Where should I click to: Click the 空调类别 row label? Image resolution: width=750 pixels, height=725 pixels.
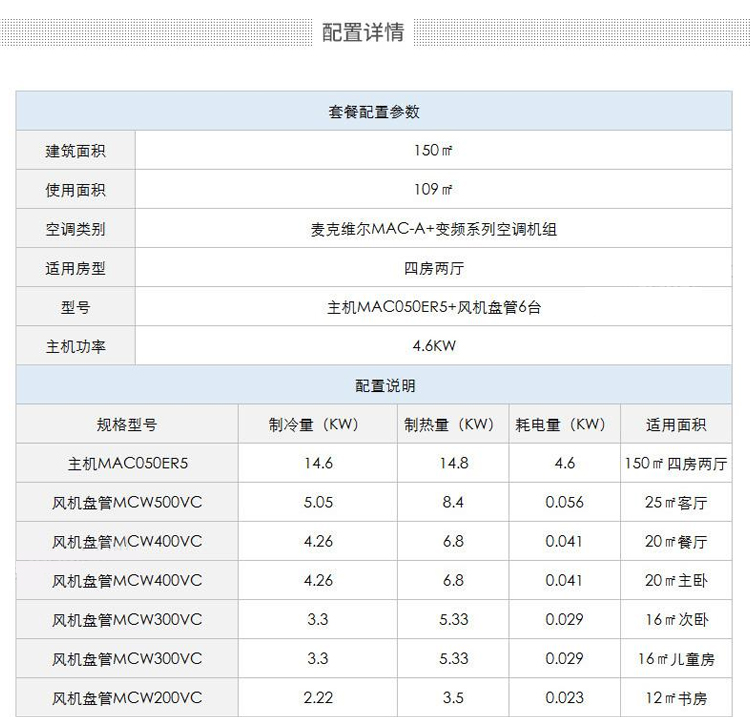[x=75, y=229]
